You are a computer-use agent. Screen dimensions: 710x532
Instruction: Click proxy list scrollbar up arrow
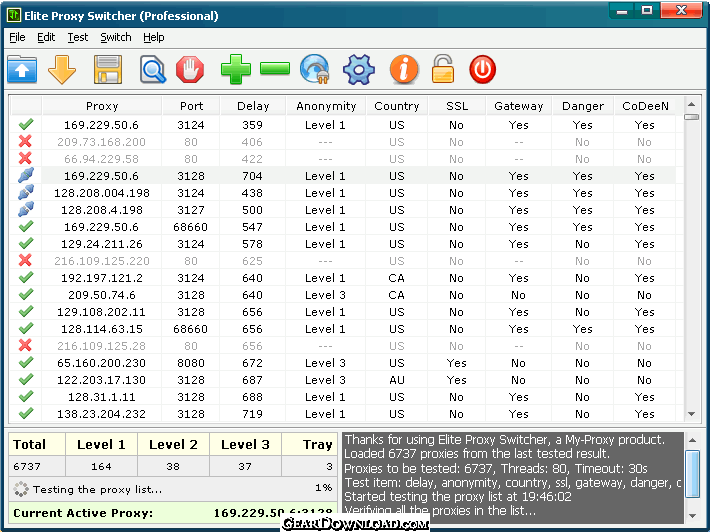pyautogui.click(x=691, y=105)
